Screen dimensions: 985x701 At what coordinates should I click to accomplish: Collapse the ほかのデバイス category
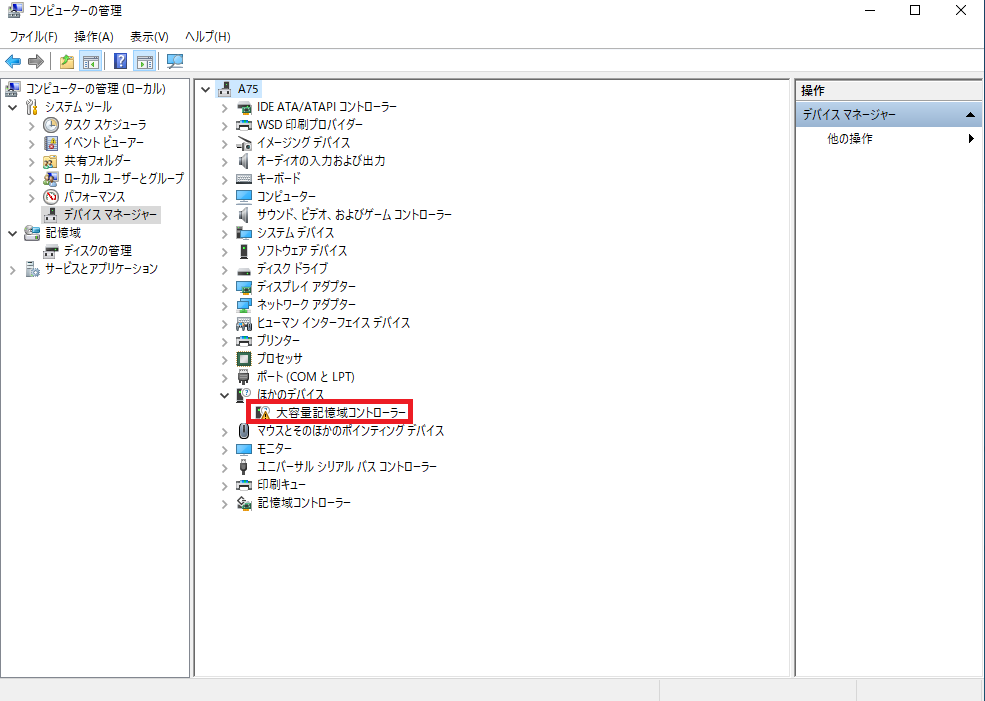(224, 395)
